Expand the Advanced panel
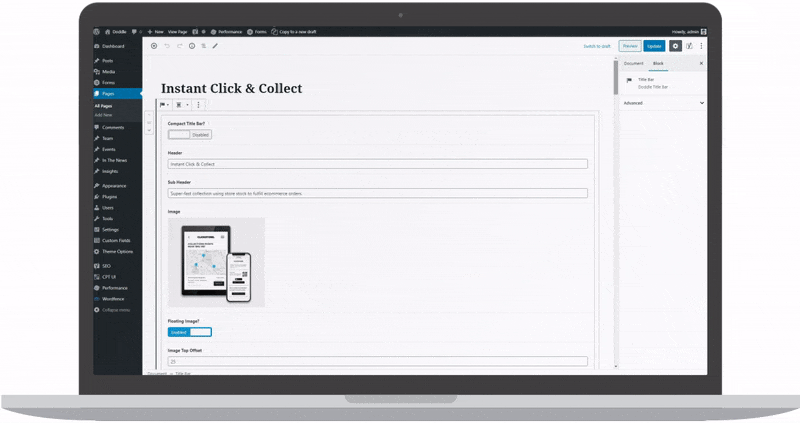800x423 pixels. point(662,102)
